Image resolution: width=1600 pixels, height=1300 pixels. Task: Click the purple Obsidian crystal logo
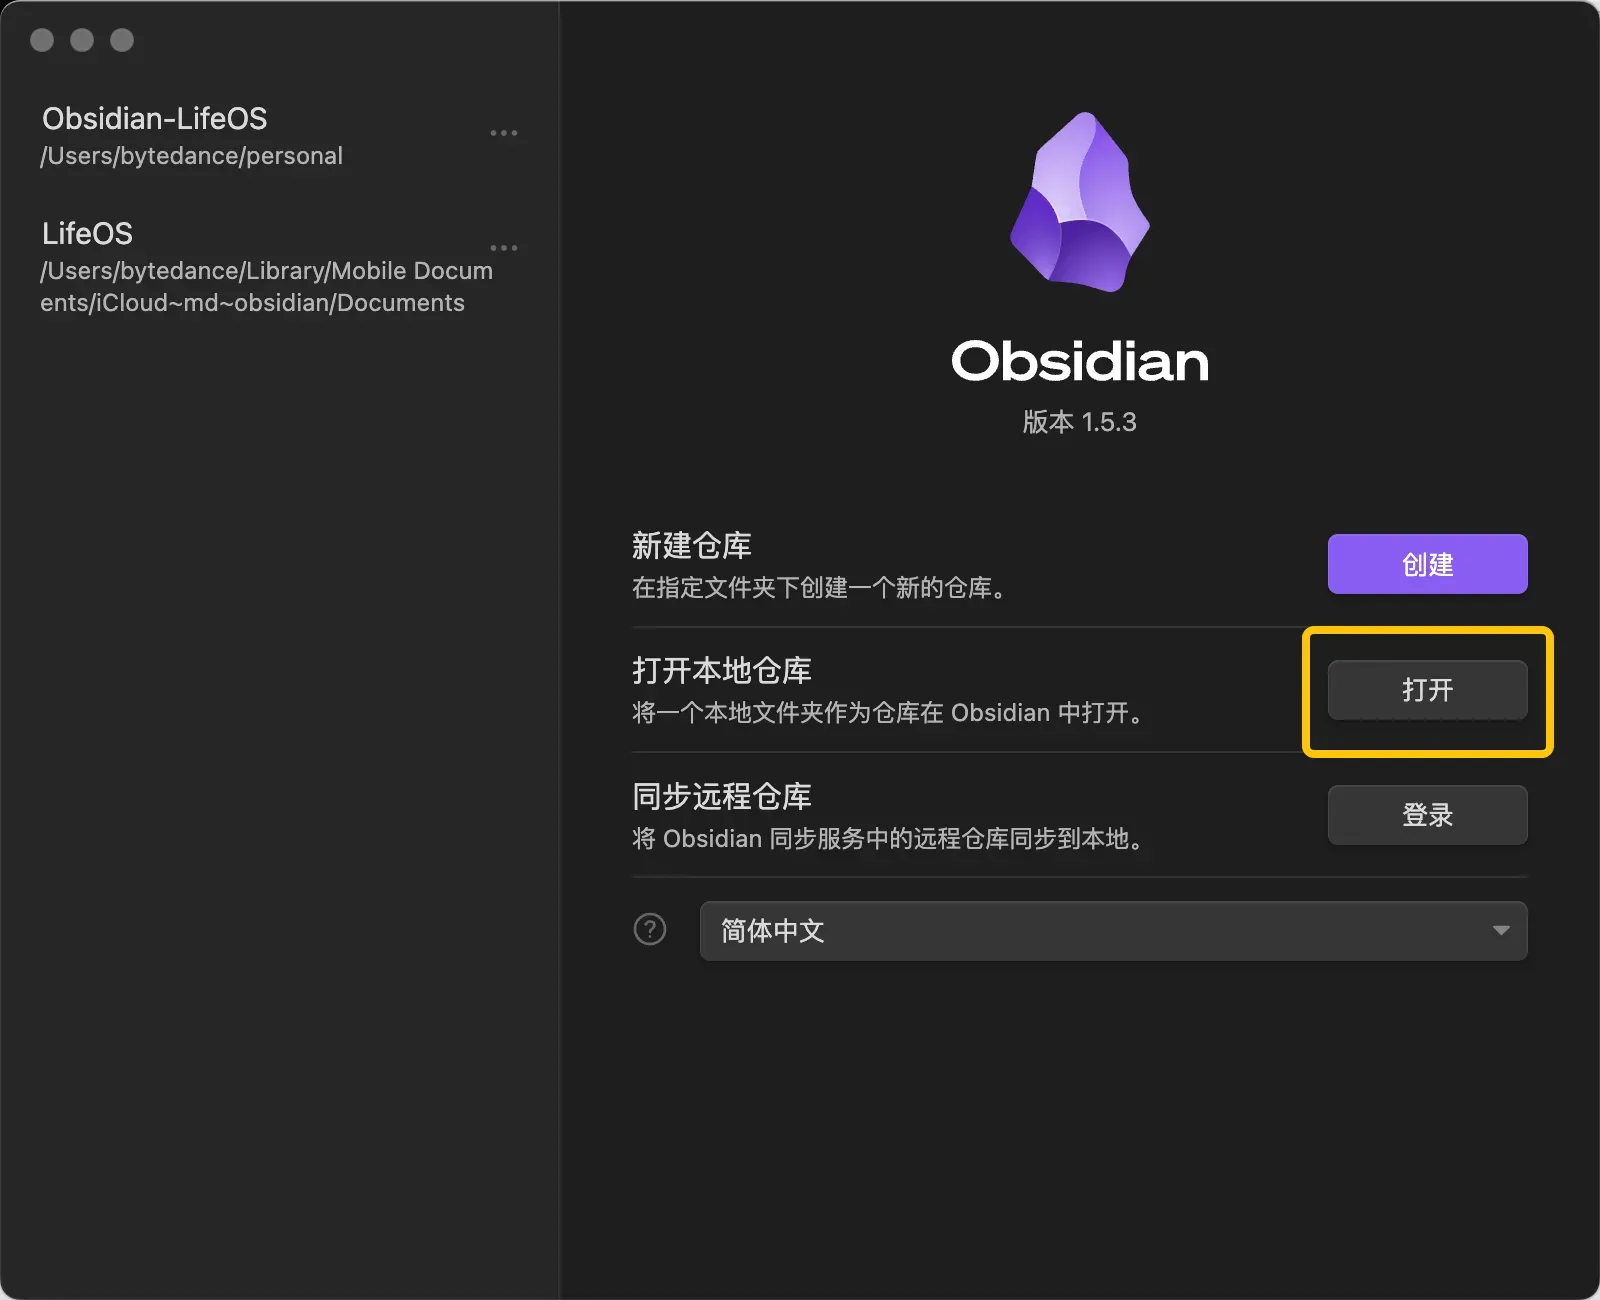pos(1080,202)
